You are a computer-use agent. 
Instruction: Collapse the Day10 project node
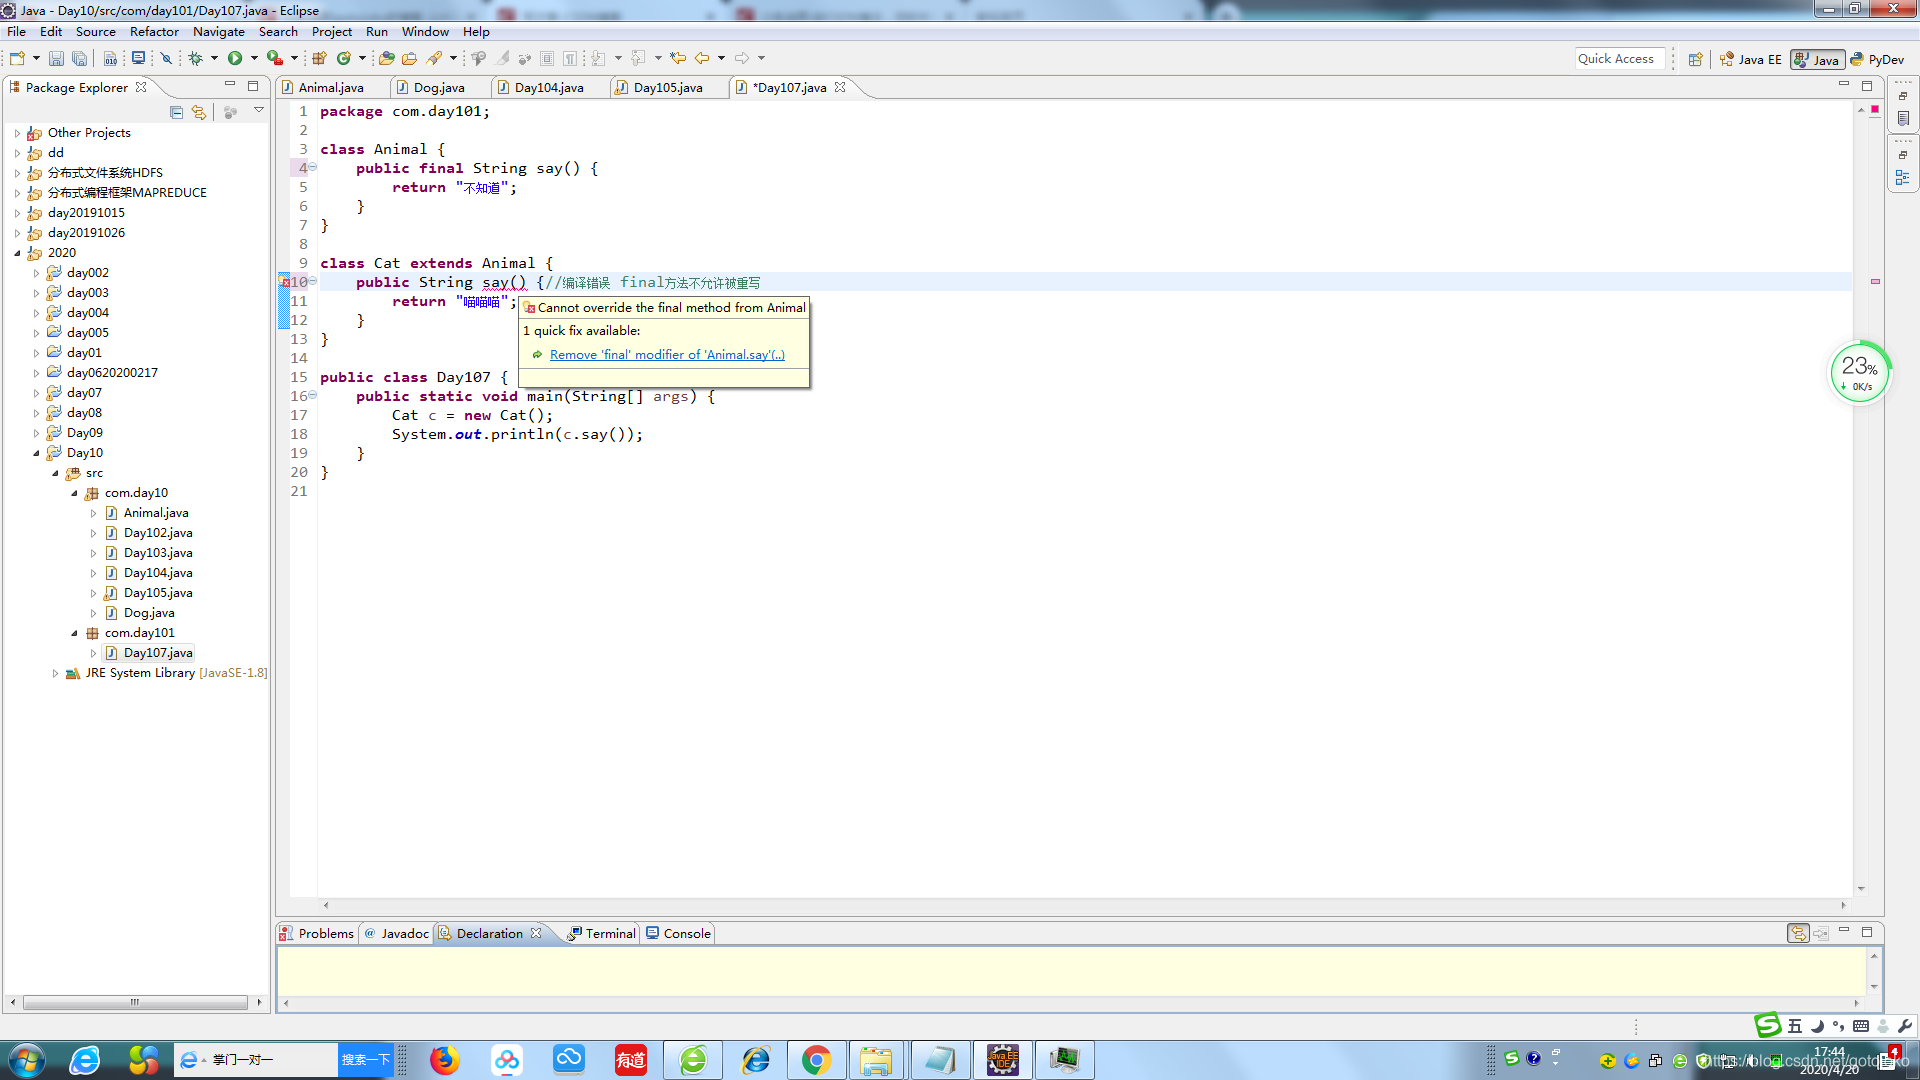click(x=37, y=453)
